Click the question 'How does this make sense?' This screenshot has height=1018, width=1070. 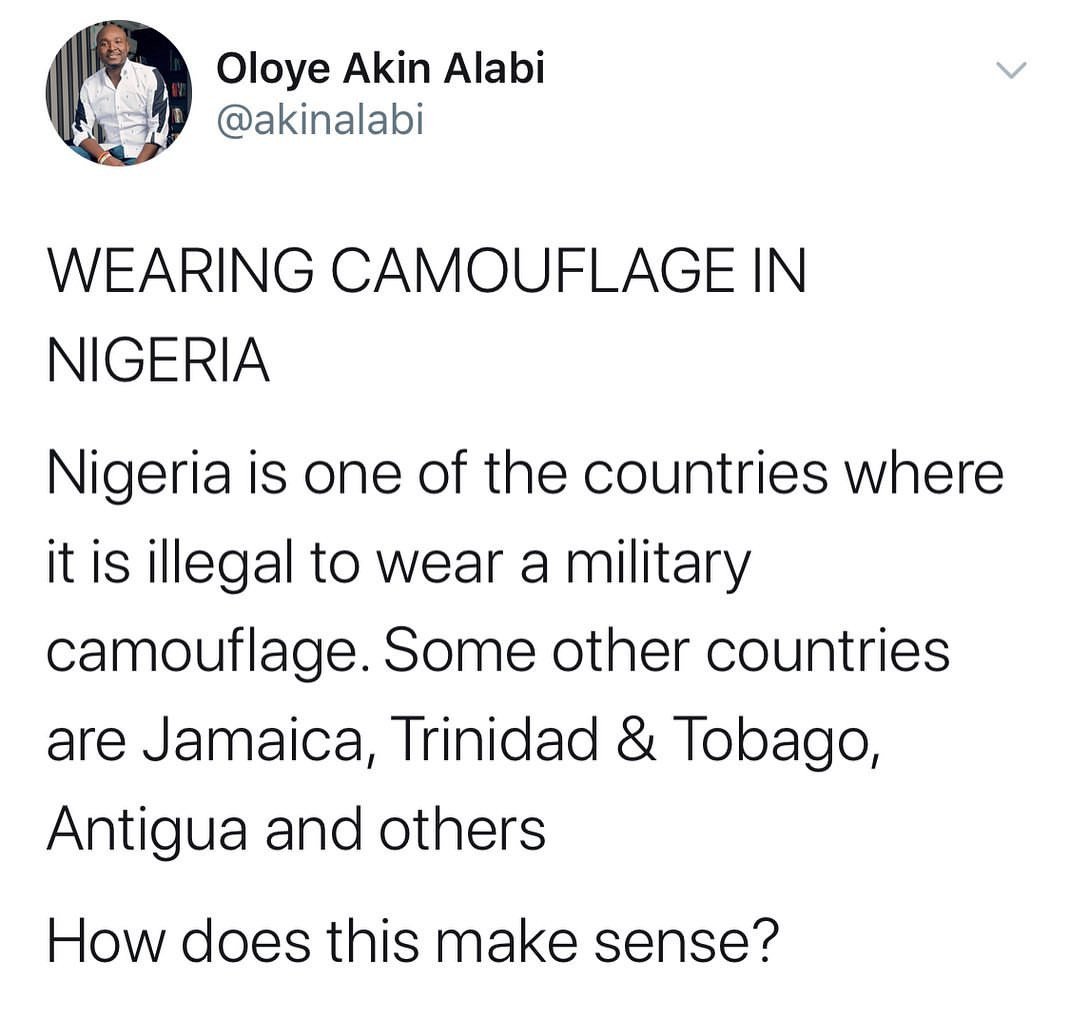click(x=414, y=941)
